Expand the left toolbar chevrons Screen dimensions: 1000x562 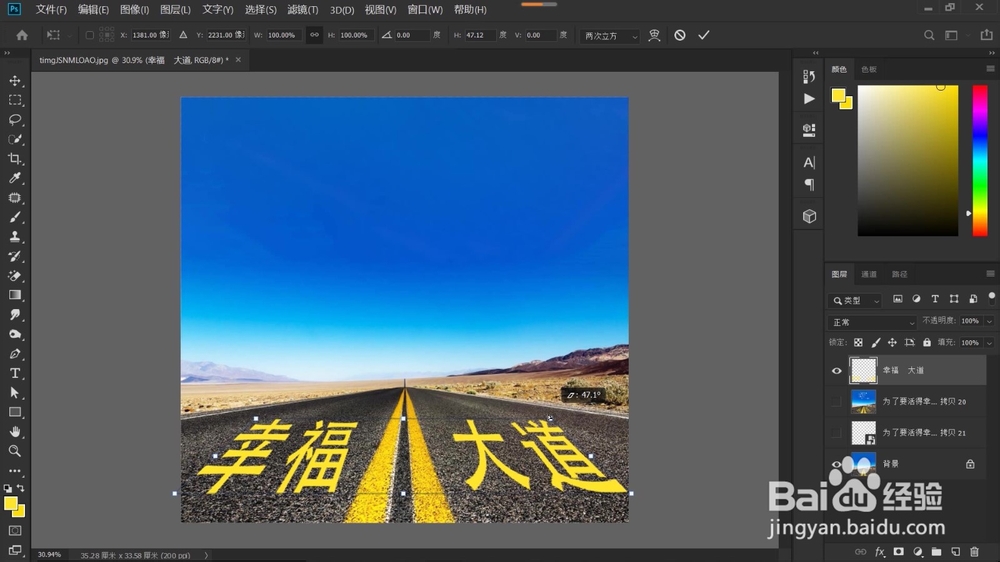point(8,54)
